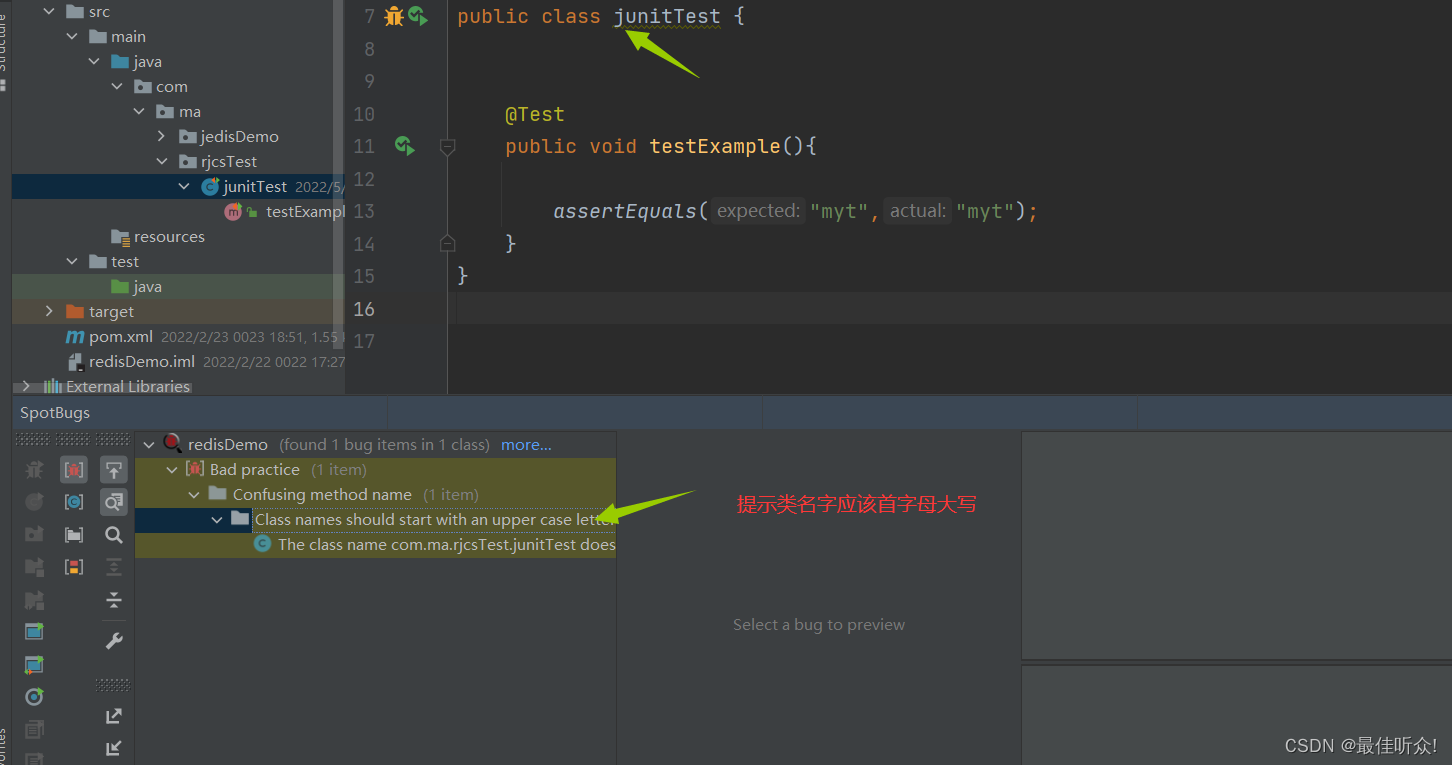This screenshot has width=1452, height=765.
Task: Click the debug bug icon on line 7
Action: click(x=394, y=16)
